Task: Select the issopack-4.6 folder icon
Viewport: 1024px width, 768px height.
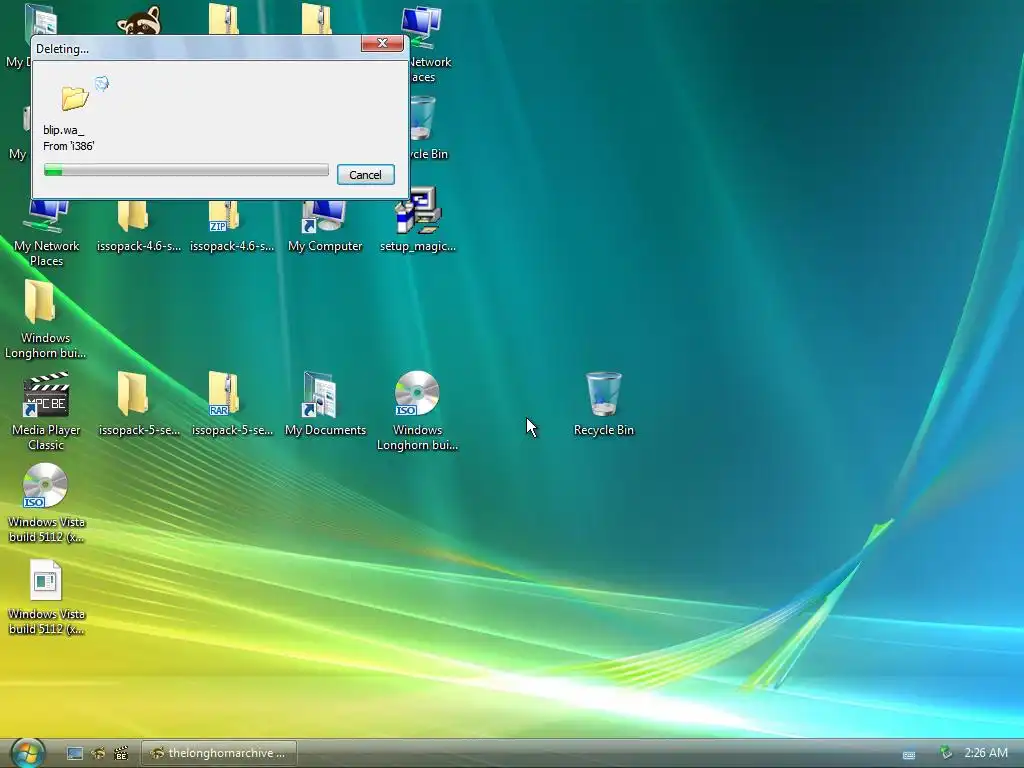Action: [x=138, y=226]
